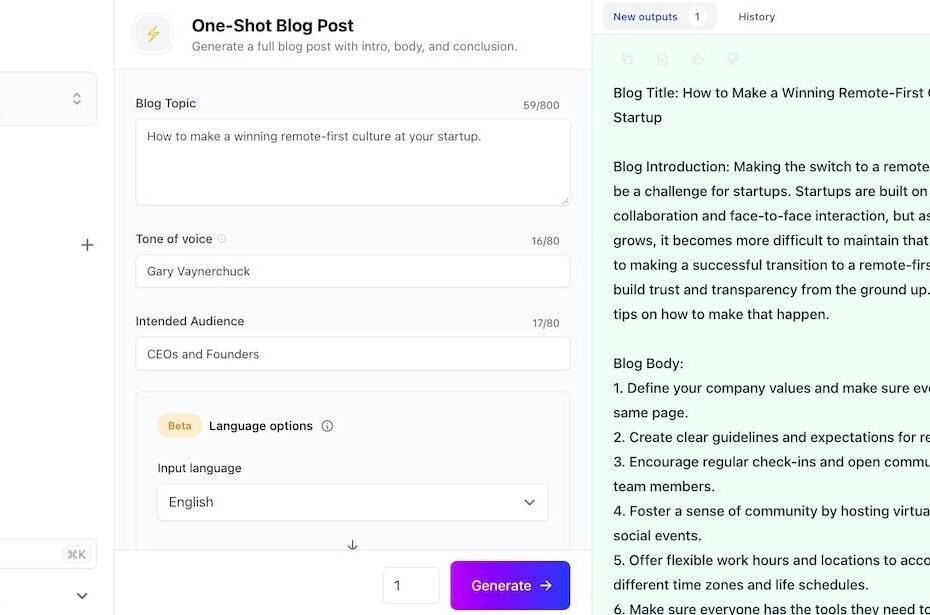Click the thumbs up icon on the output
This screenshot has width=930, height=615.
coord(698,59)
